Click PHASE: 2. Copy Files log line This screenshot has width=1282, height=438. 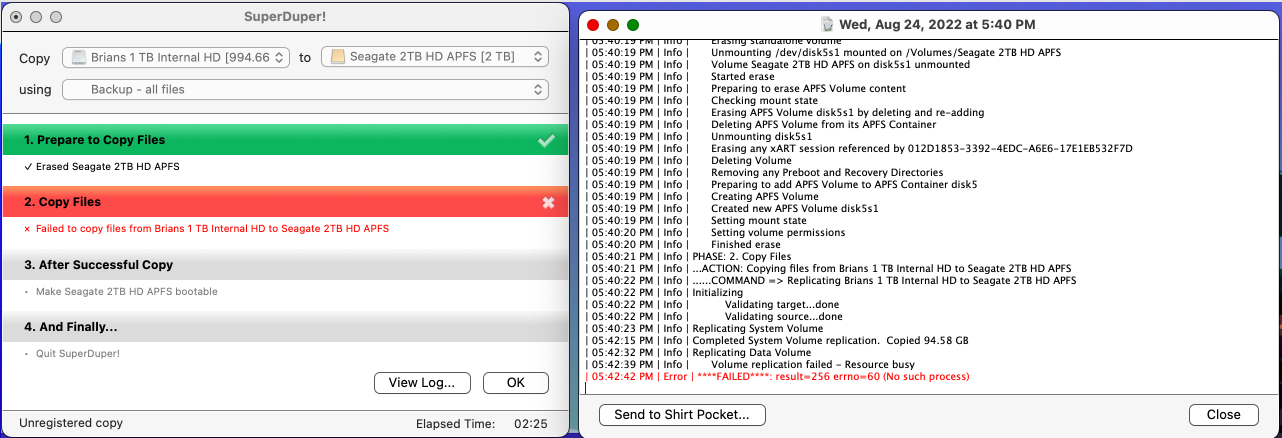pyautogui.click(x=687, y=257)
